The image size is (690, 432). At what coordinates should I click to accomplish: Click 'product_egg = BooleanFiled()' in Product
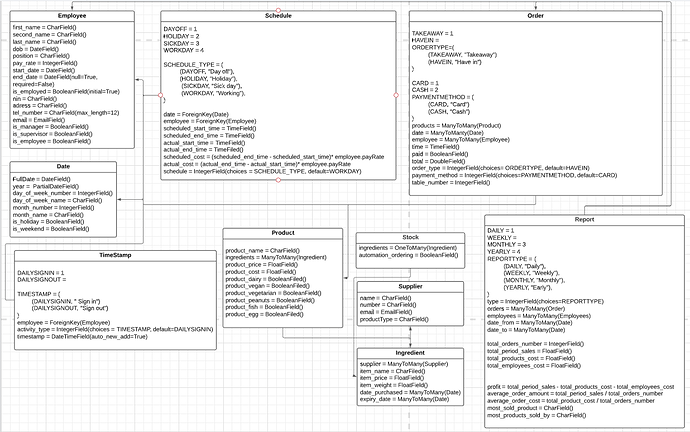264,315
